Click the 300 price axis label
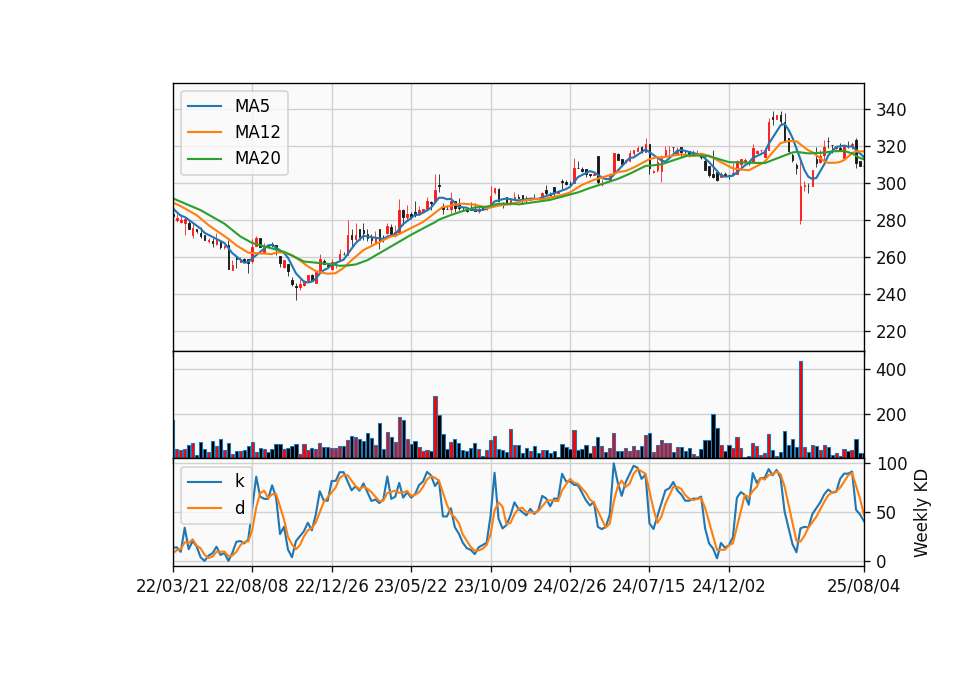The image size is (960, 690). 891,184
